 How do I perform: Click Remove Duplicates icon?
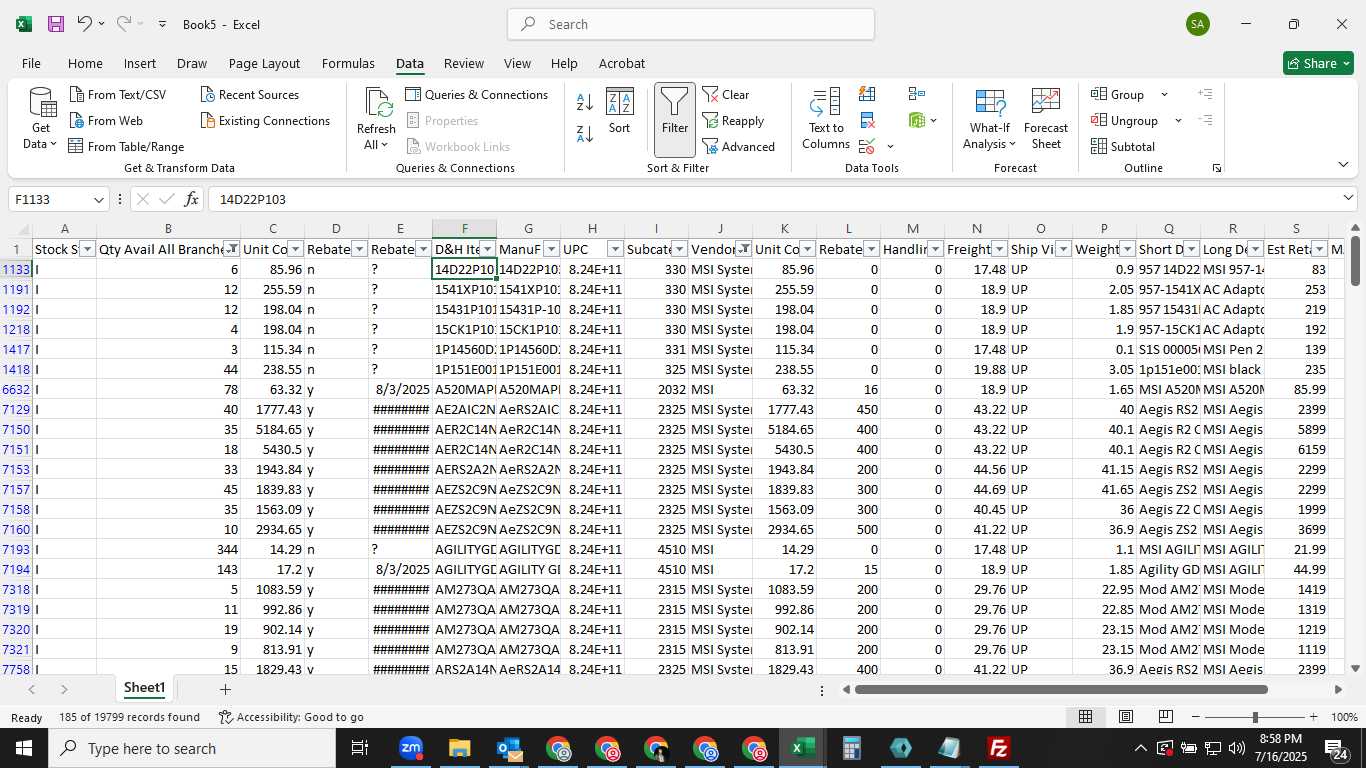coord(867,121)
